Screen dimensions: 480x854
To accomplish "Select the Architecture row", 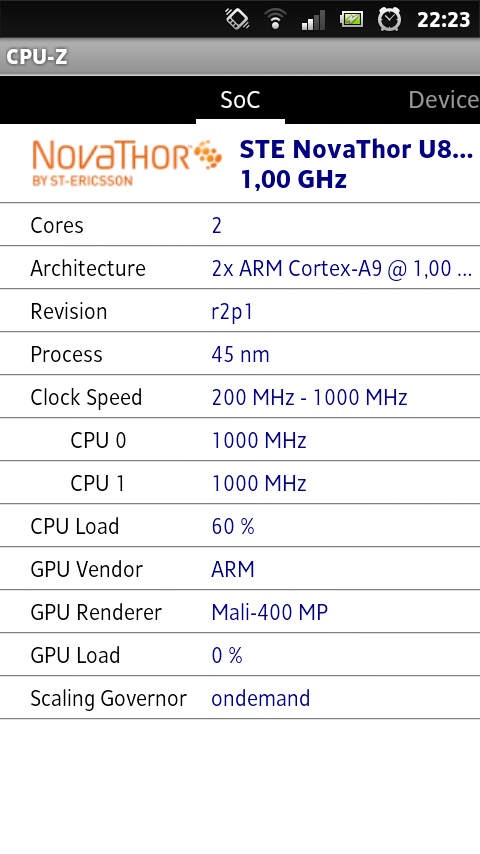I will coord(240,268).
